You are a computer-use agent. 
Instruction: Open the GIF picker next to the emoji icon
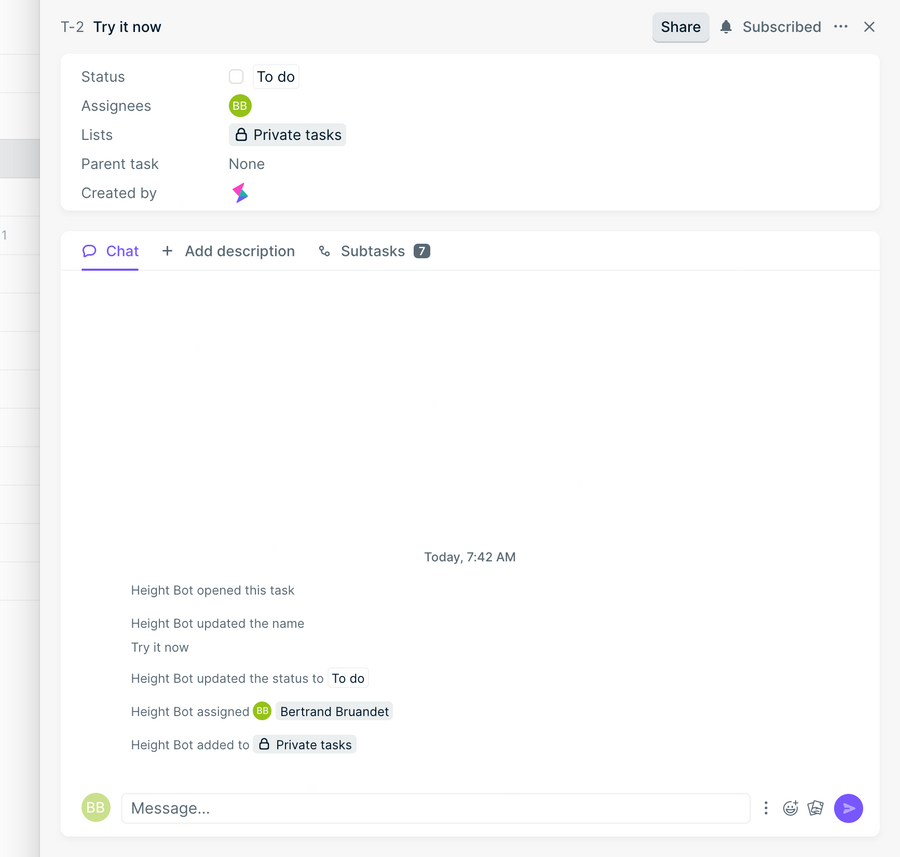815,808
